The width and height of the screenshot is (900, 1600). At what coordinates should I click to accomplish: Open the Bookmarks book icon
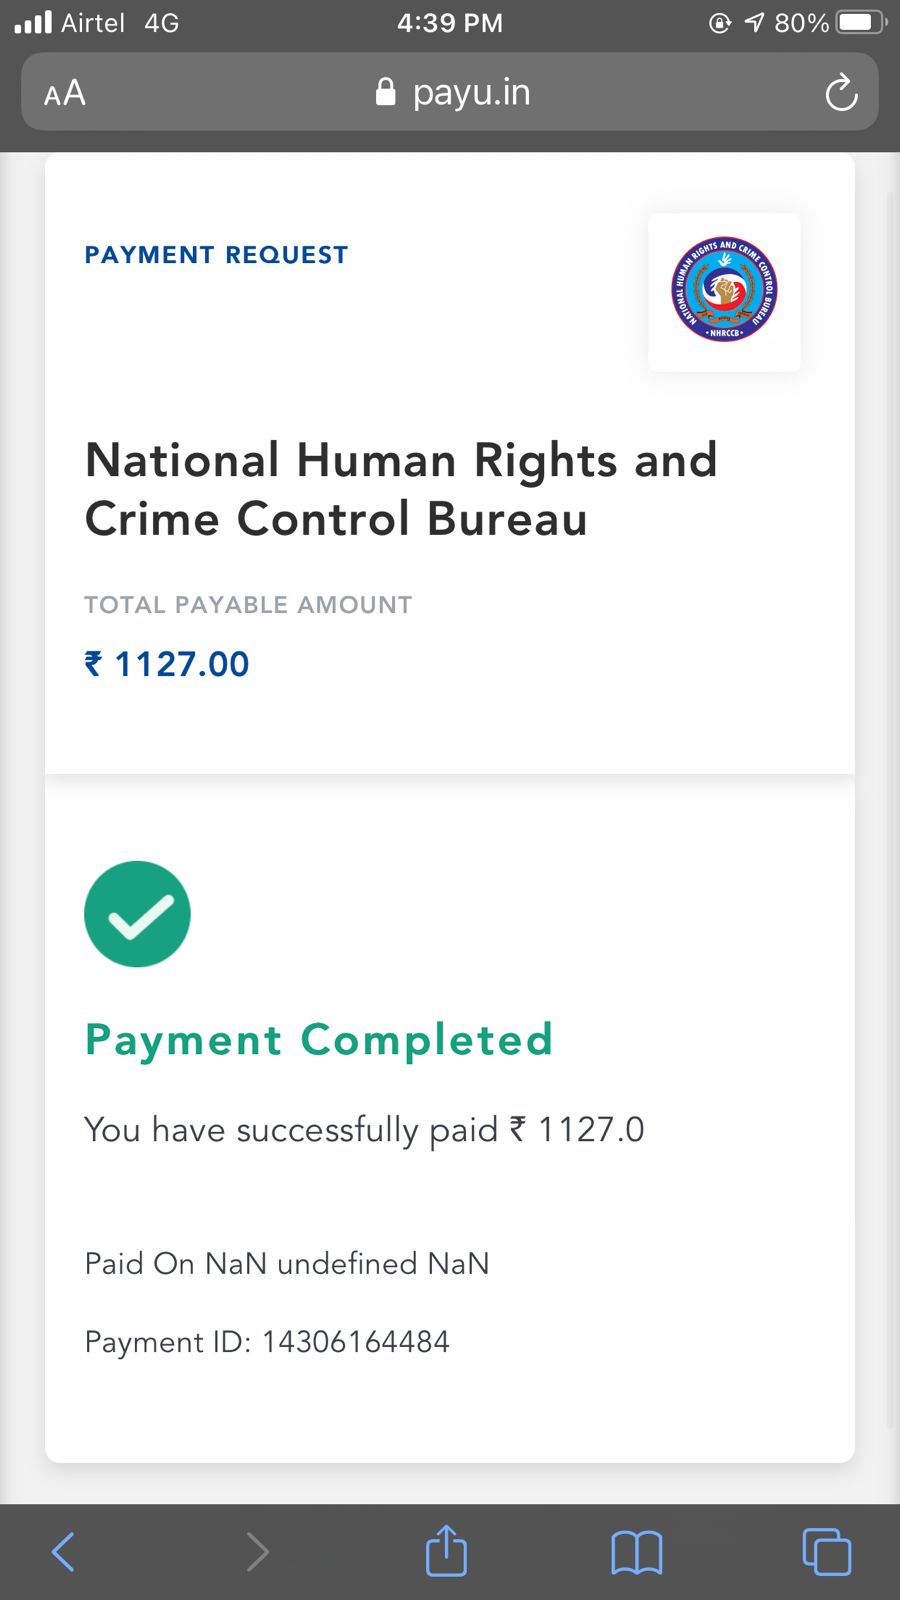(636, 1553)
